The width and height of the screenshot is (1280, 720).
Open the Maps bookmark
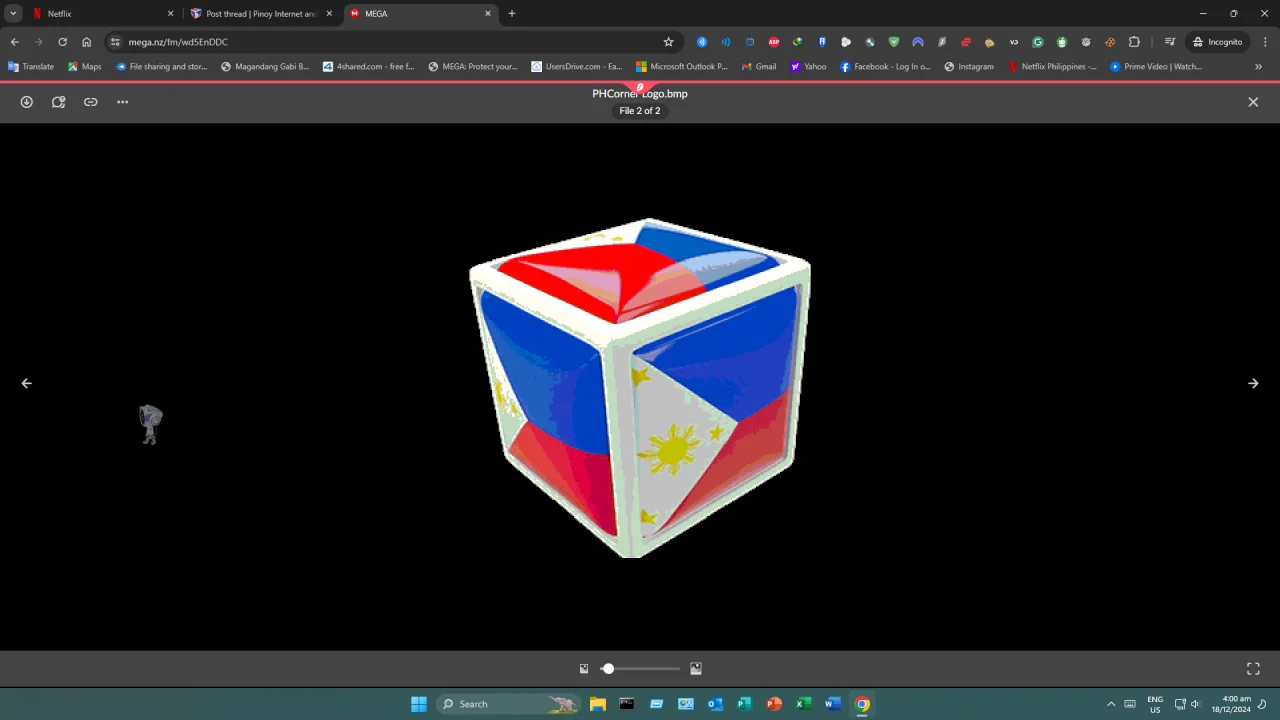click(85, 67)
